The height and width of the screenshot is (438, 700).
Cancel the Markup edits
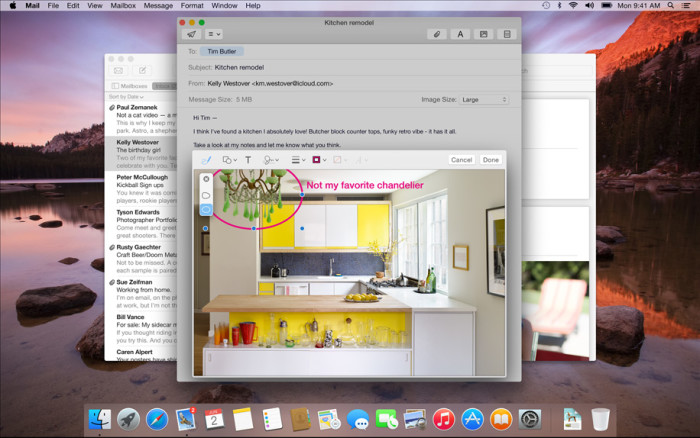pyautogui.click(x=461, y=160)
